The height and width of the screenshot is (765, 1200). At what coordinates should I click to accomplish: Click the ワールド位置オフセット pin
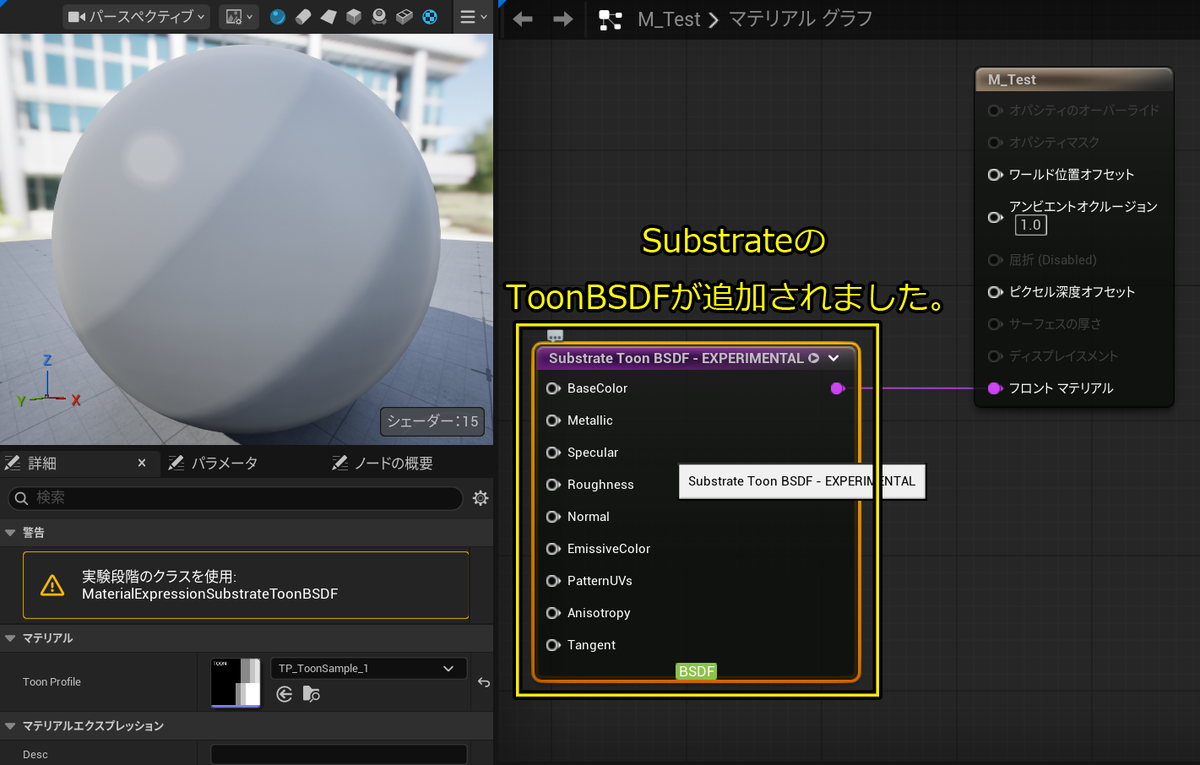pyautogui.click(x=994, y=174)
